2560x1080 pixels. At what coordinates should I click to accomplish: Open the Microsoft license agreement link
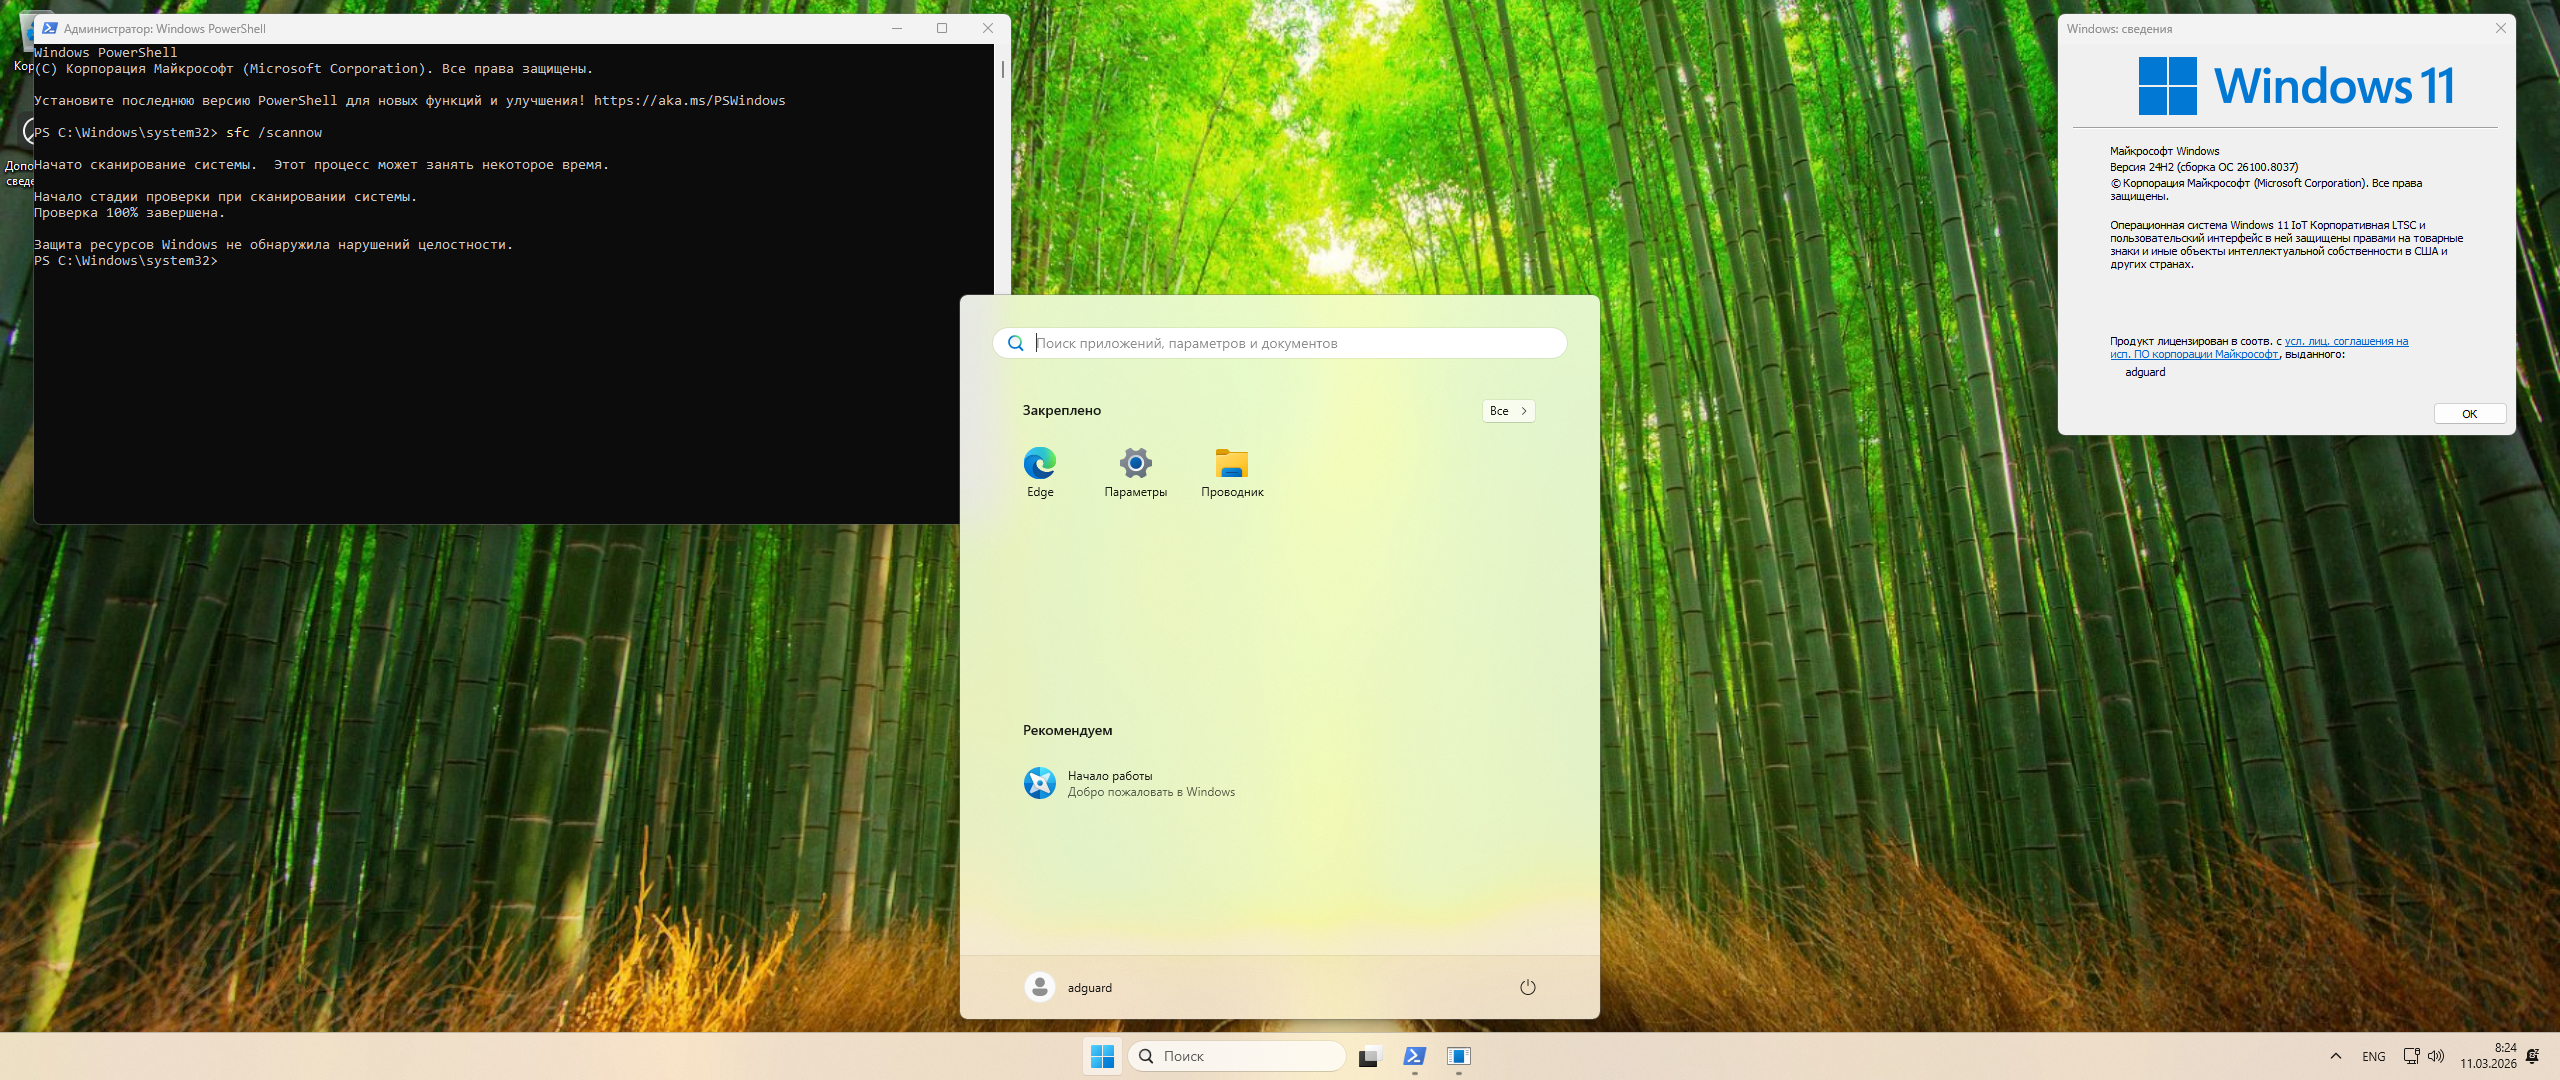click(x=2345, y=342)
